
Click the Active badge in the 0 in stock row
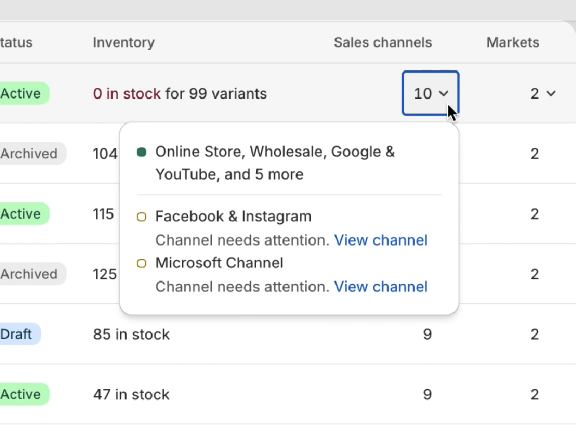click(x=24, y=93)
